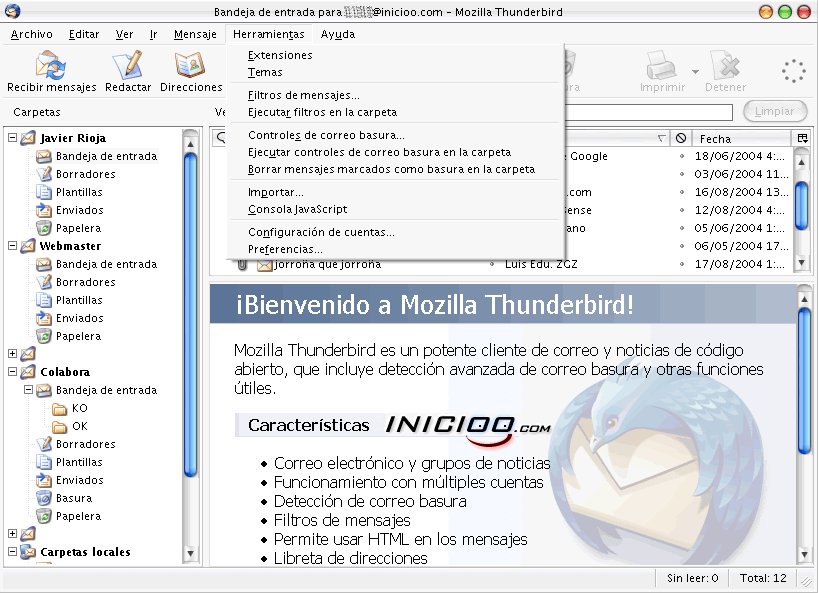818x593 pixels.
Task: Collapse the Webmaster account tree
Action: (x=13, y=246)
